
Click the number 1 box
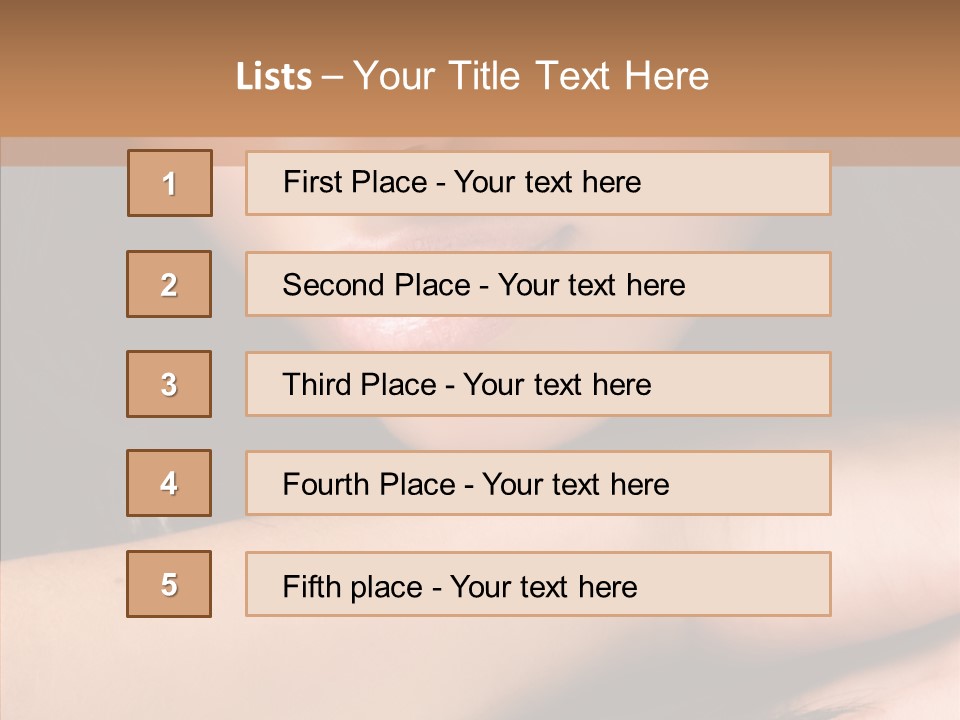[170, 183]
